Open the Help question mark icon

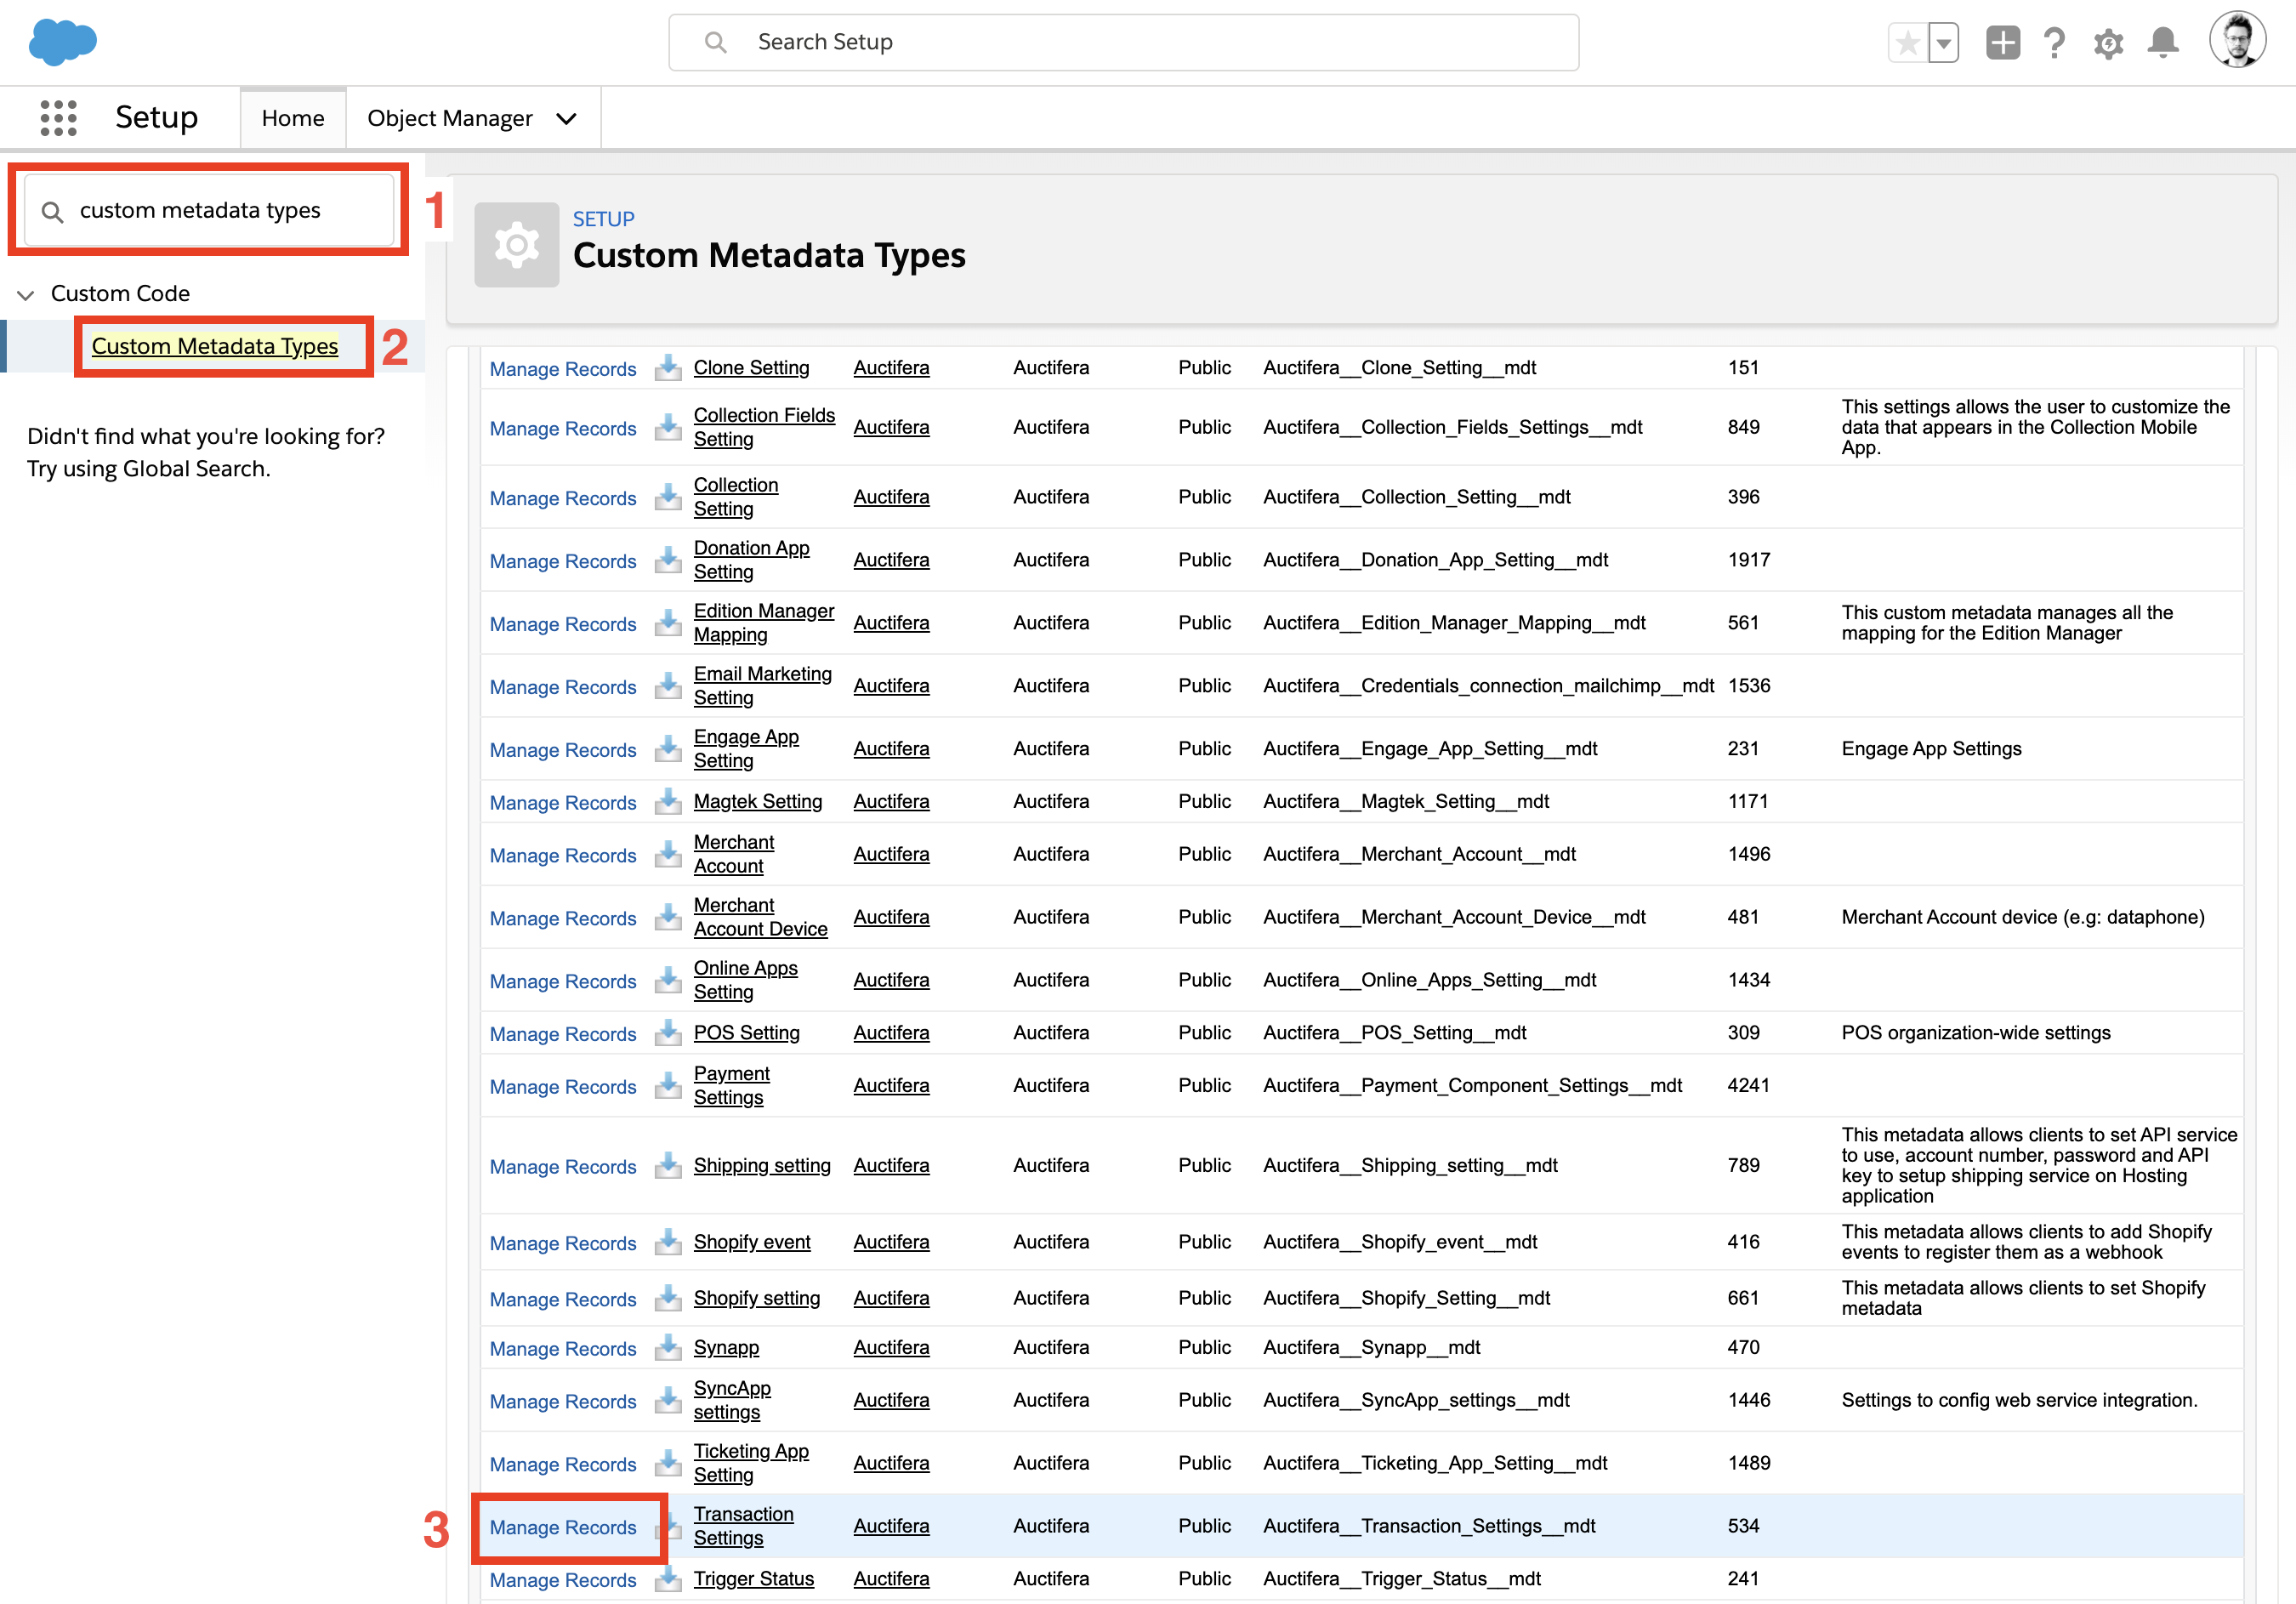pyautogui.click(x=2055, y=42)
